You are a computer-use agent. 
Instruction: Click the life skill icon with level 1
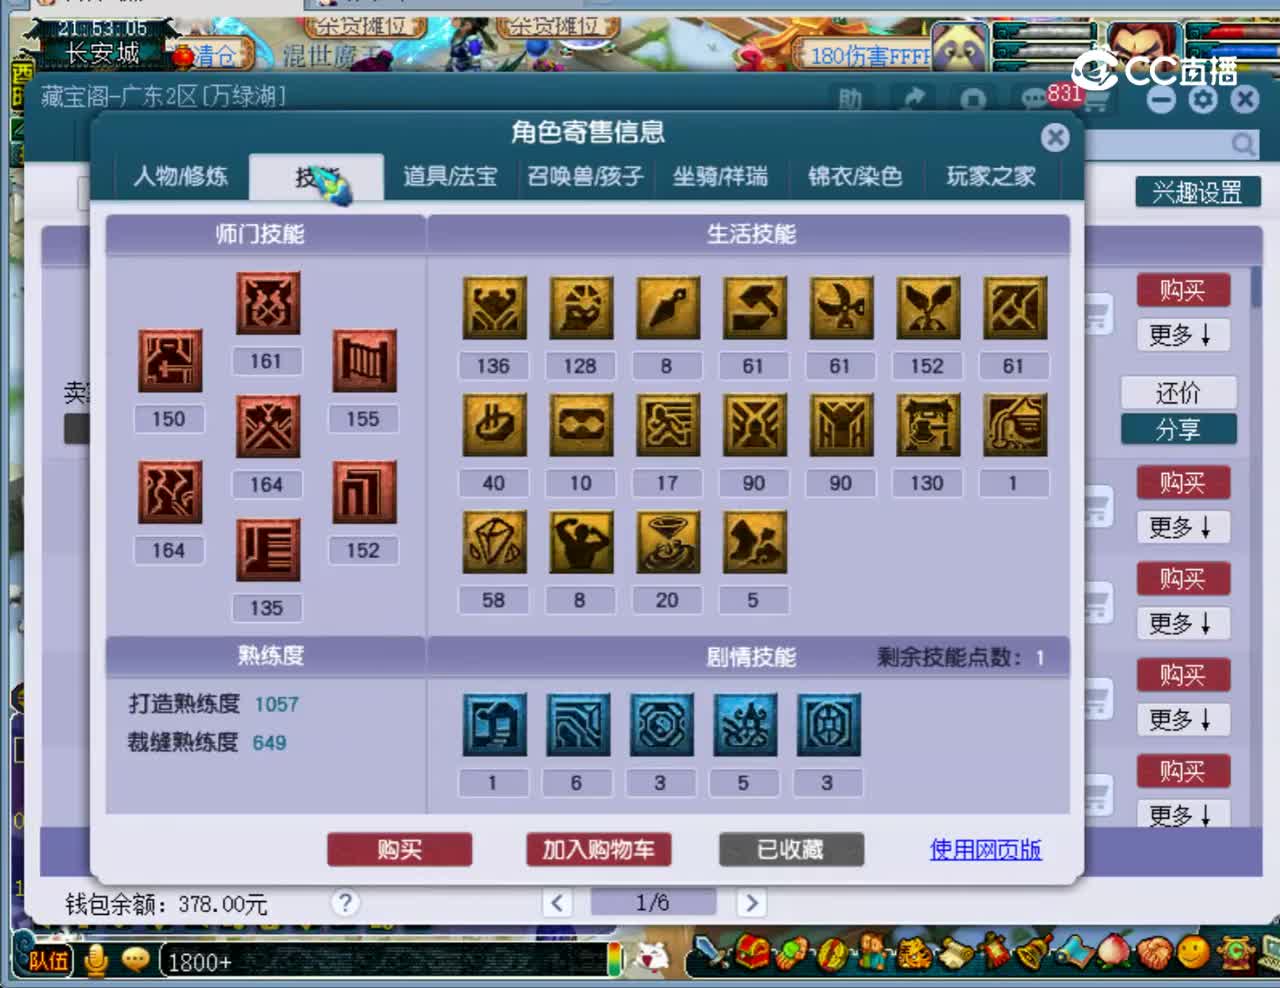[x=1015, y=425]
